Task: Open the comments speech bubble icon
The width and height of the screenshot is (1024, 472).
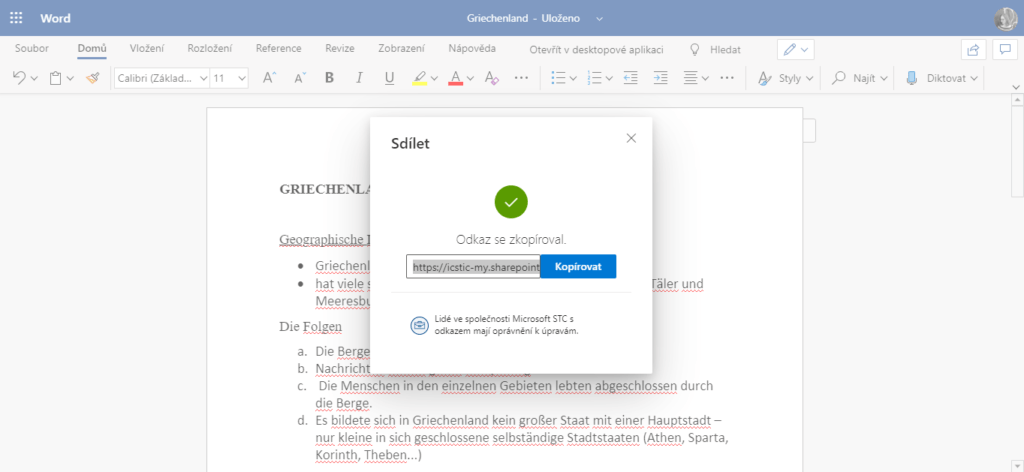Action: coord(1003,49)
